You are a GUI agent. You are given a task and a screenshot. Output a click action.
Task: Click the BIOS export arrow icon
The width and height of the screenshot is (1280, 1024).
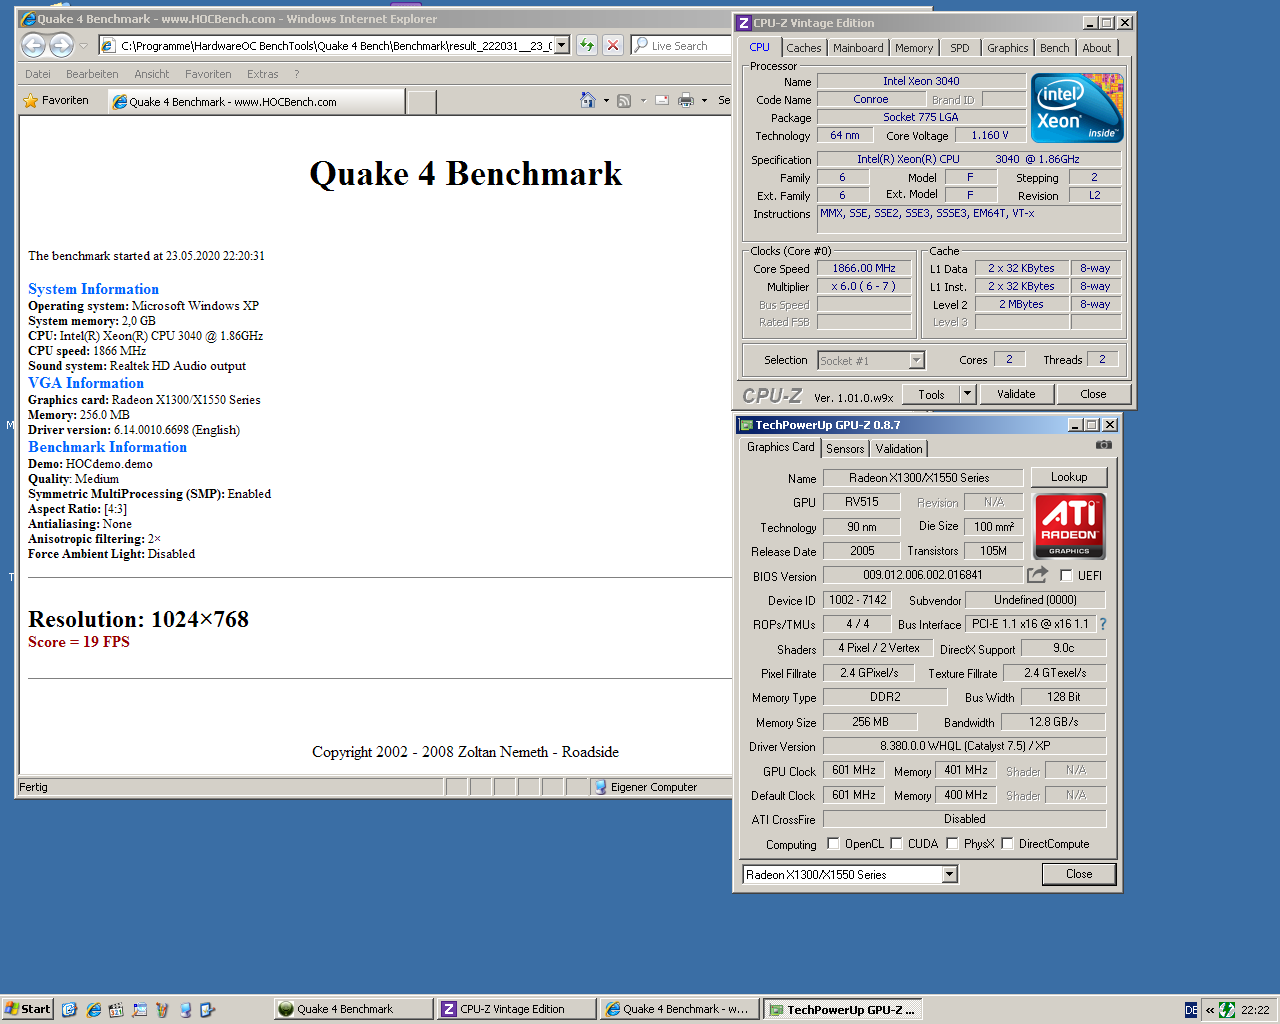(x=1037, y=575)
